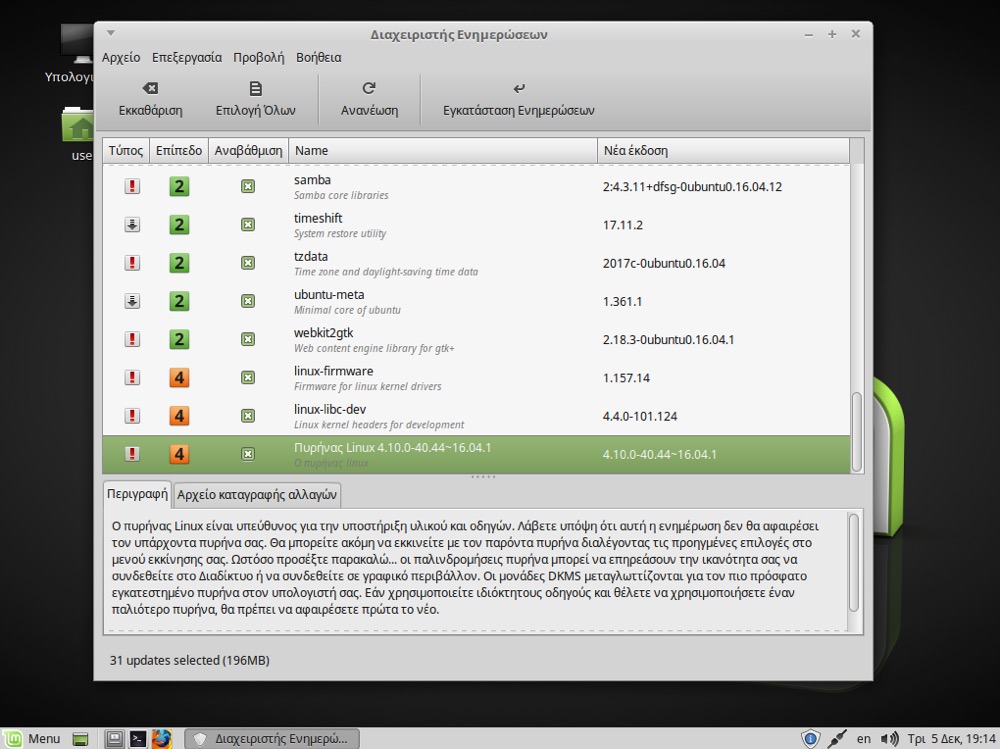The width and height of the screenshot is (1000, 749).
Task: Click level 2 badge for webkit2gtk
Action: point(179,339)
